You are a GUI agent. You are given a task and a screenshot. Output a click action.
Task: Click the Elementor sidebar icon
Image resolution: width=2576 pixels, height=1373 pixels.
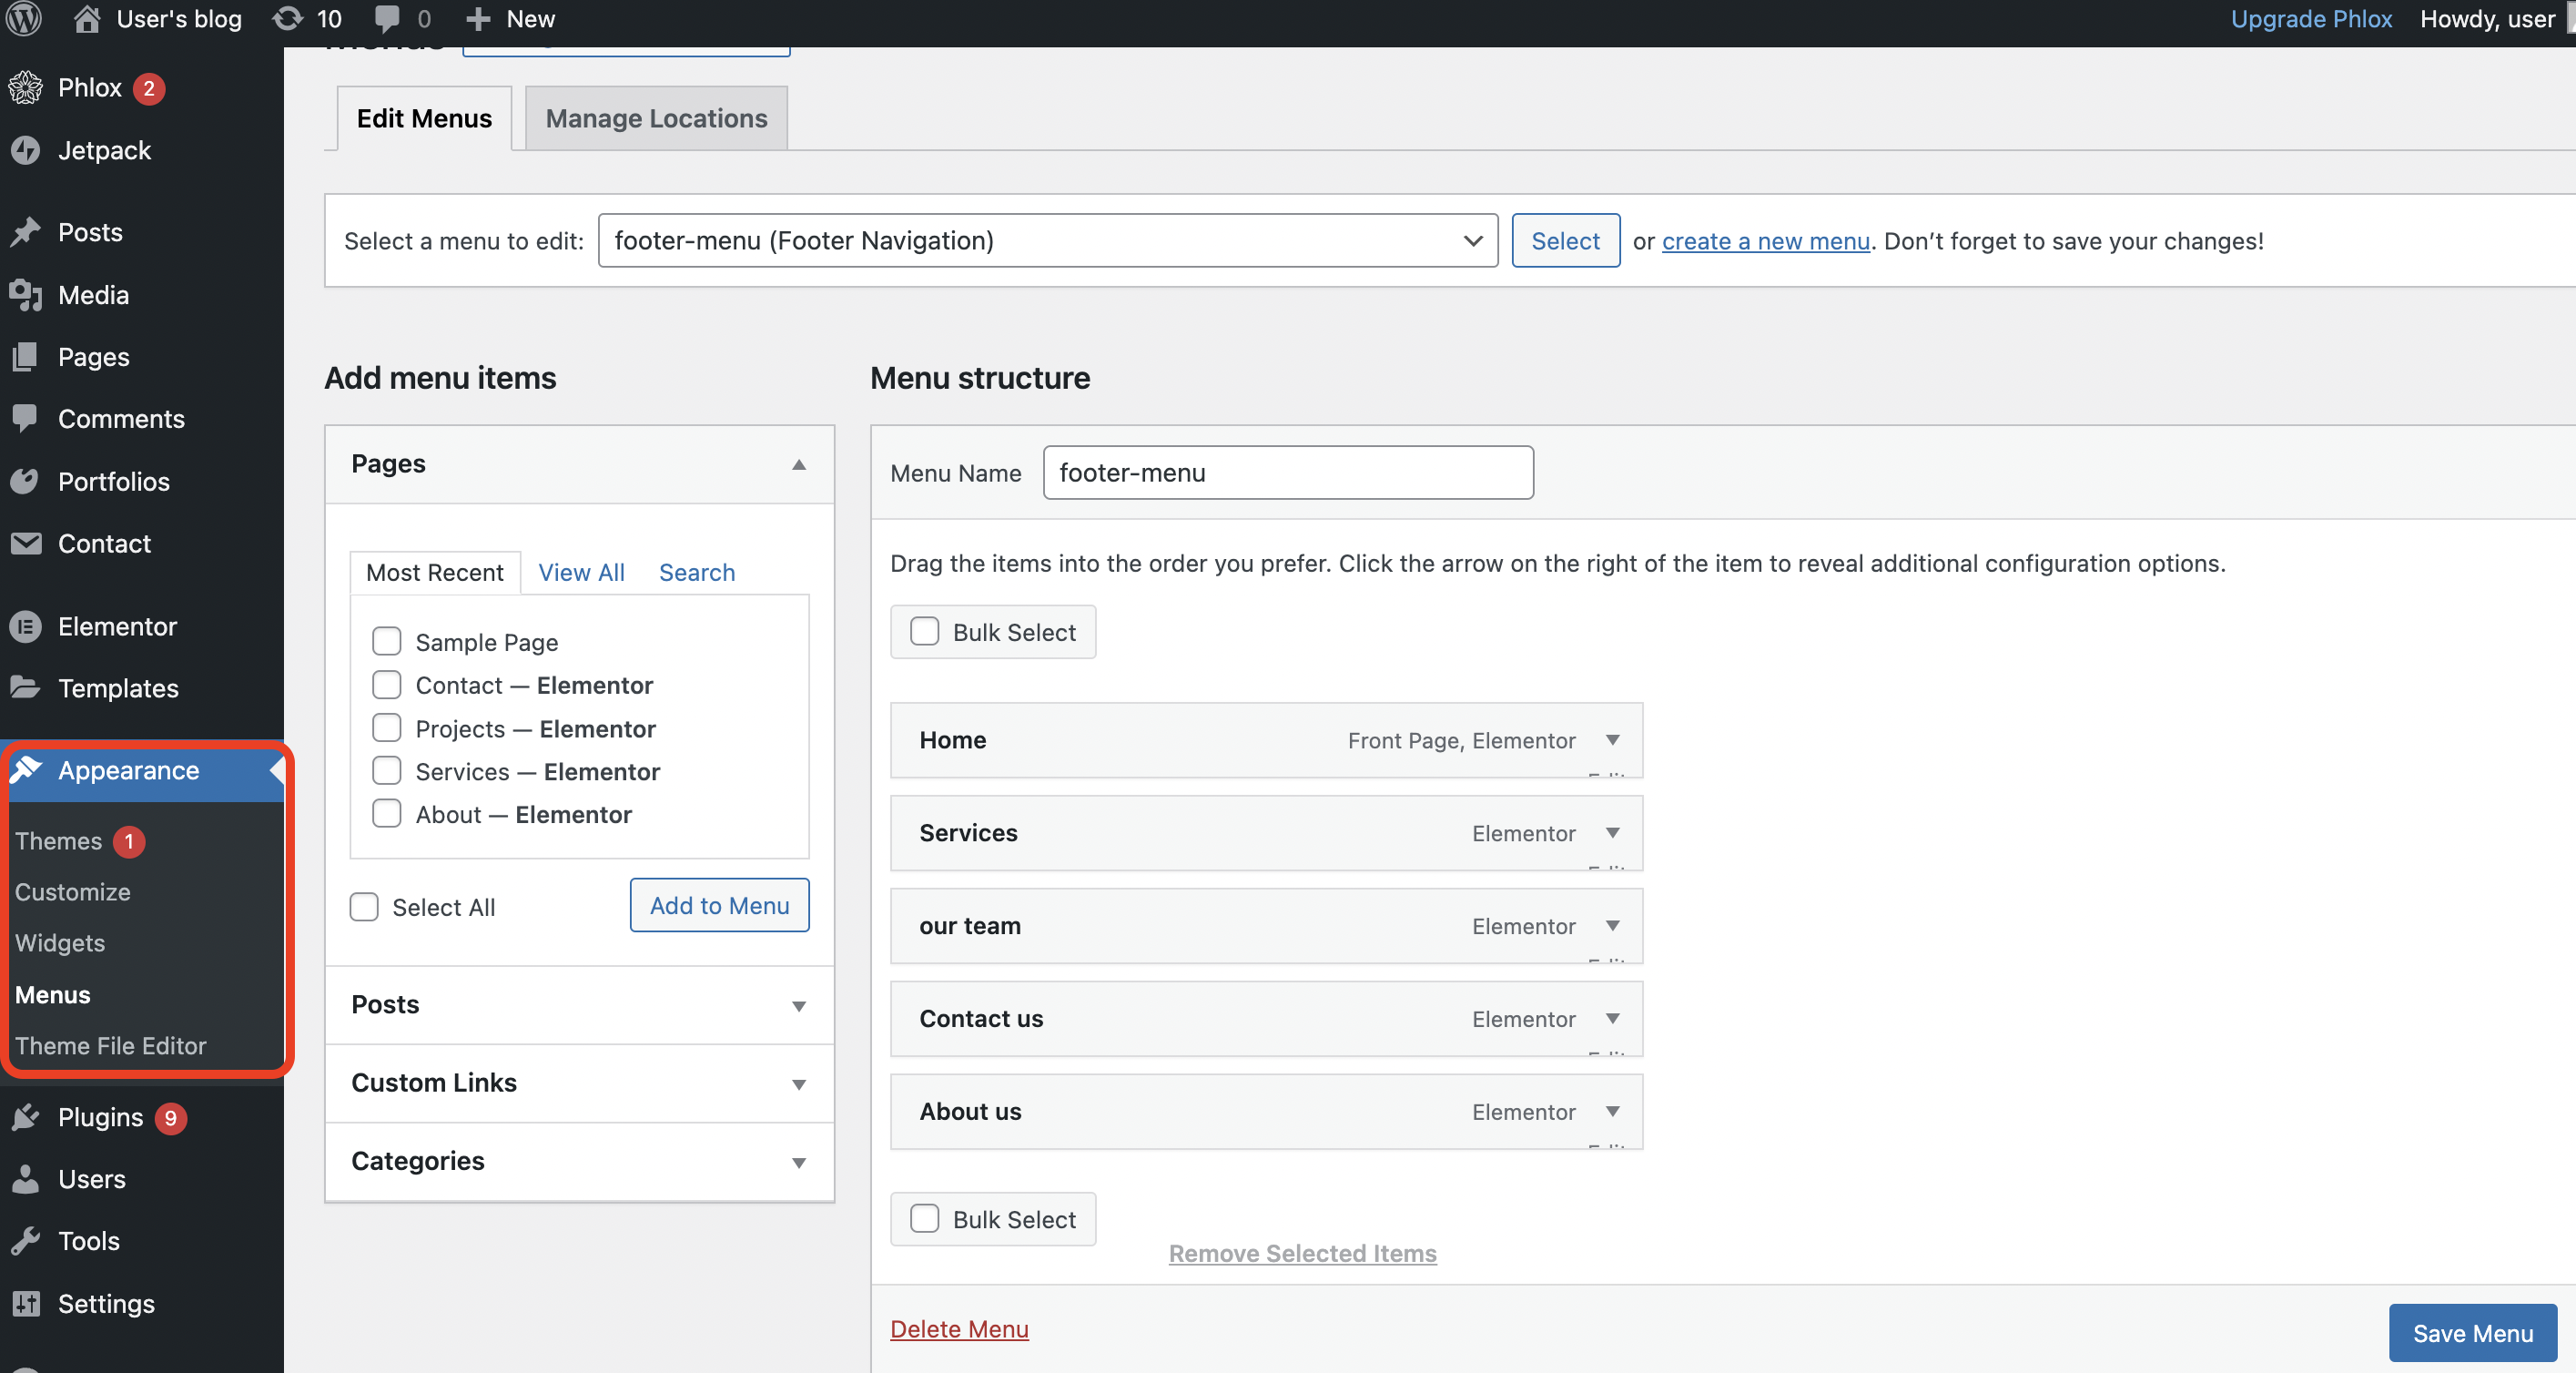pyautogui.click(x=26, y=626)
